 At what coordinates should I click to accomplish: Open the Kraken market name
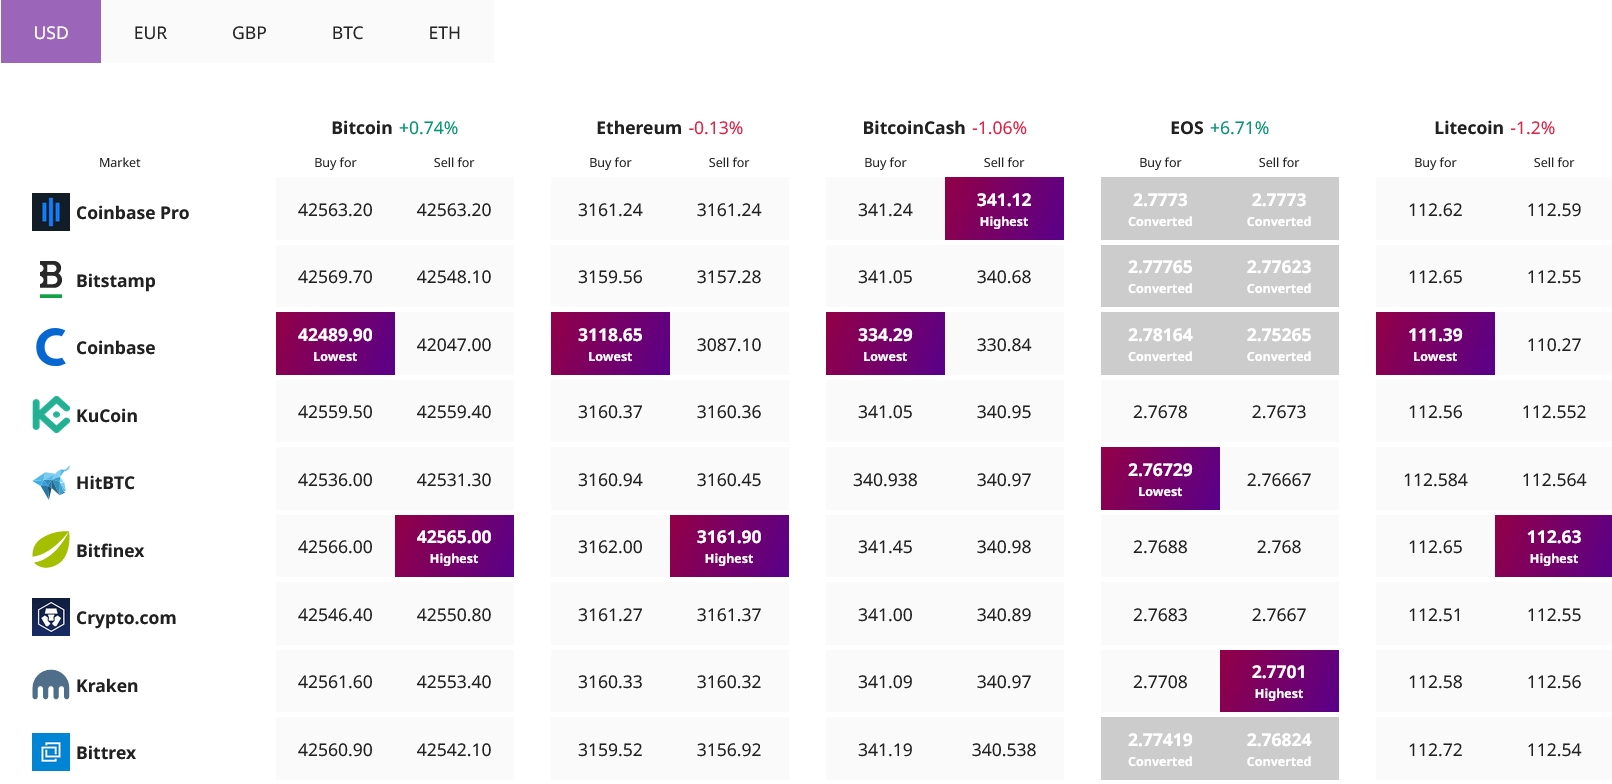coord(107,685)
